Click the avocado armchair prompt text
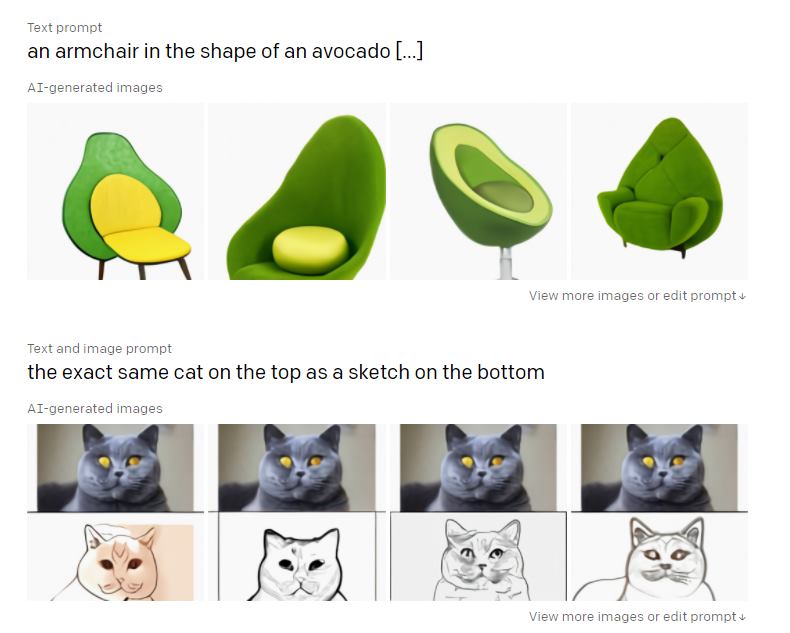 pos(225,51)
